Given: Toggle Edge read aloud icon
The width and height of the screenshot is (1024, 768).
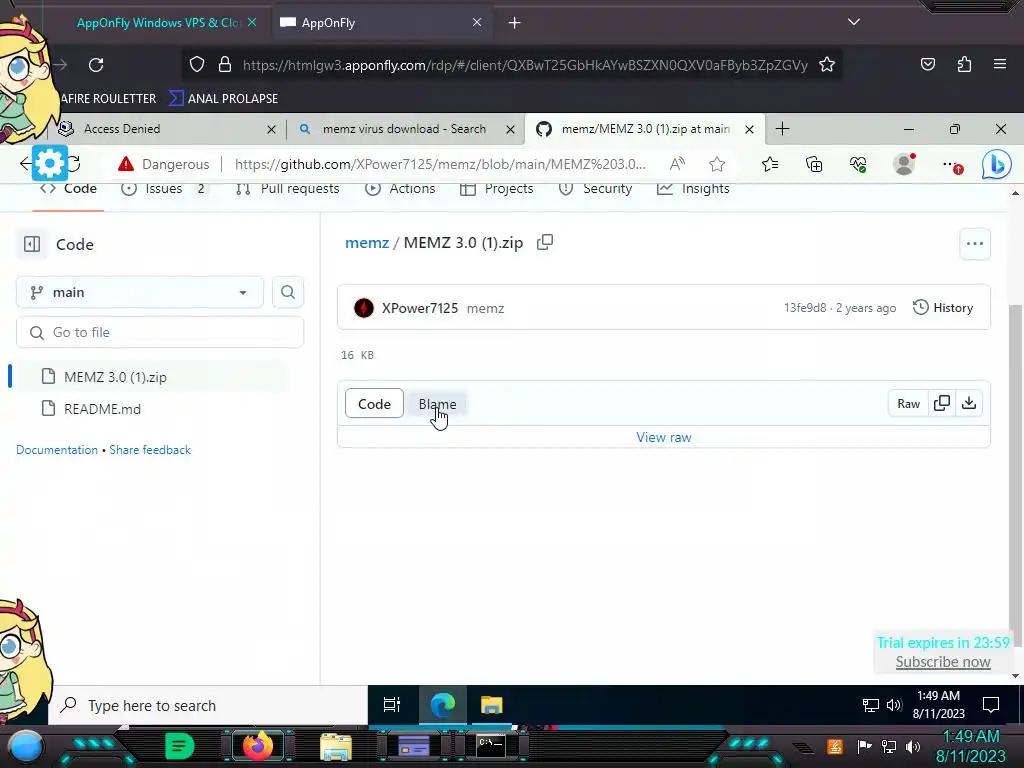Looking at the screenshot, I should click(x=677, y=164).
